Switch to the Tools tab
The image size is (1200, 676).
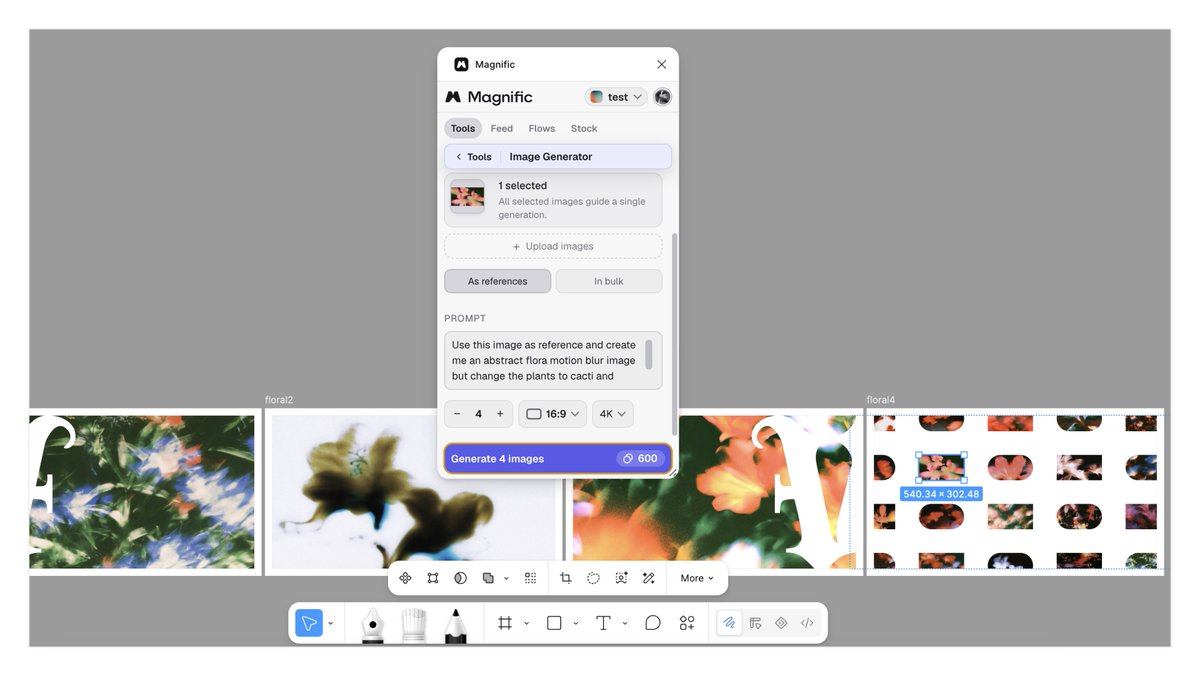[x=463, y=128]
